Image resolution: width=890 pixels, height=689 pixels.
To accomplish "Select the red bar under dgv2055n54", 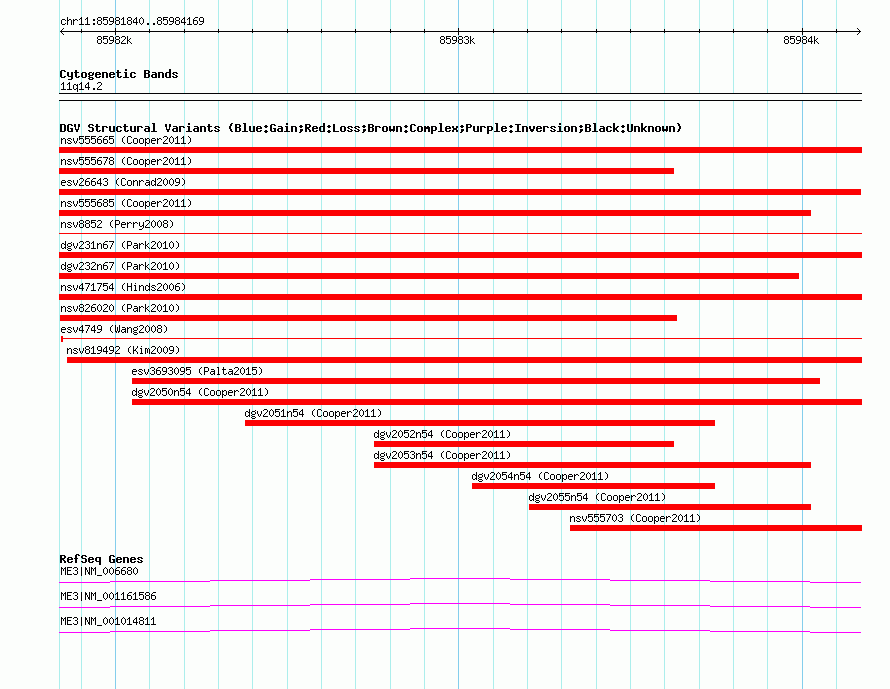I will (x=670, y=507).
